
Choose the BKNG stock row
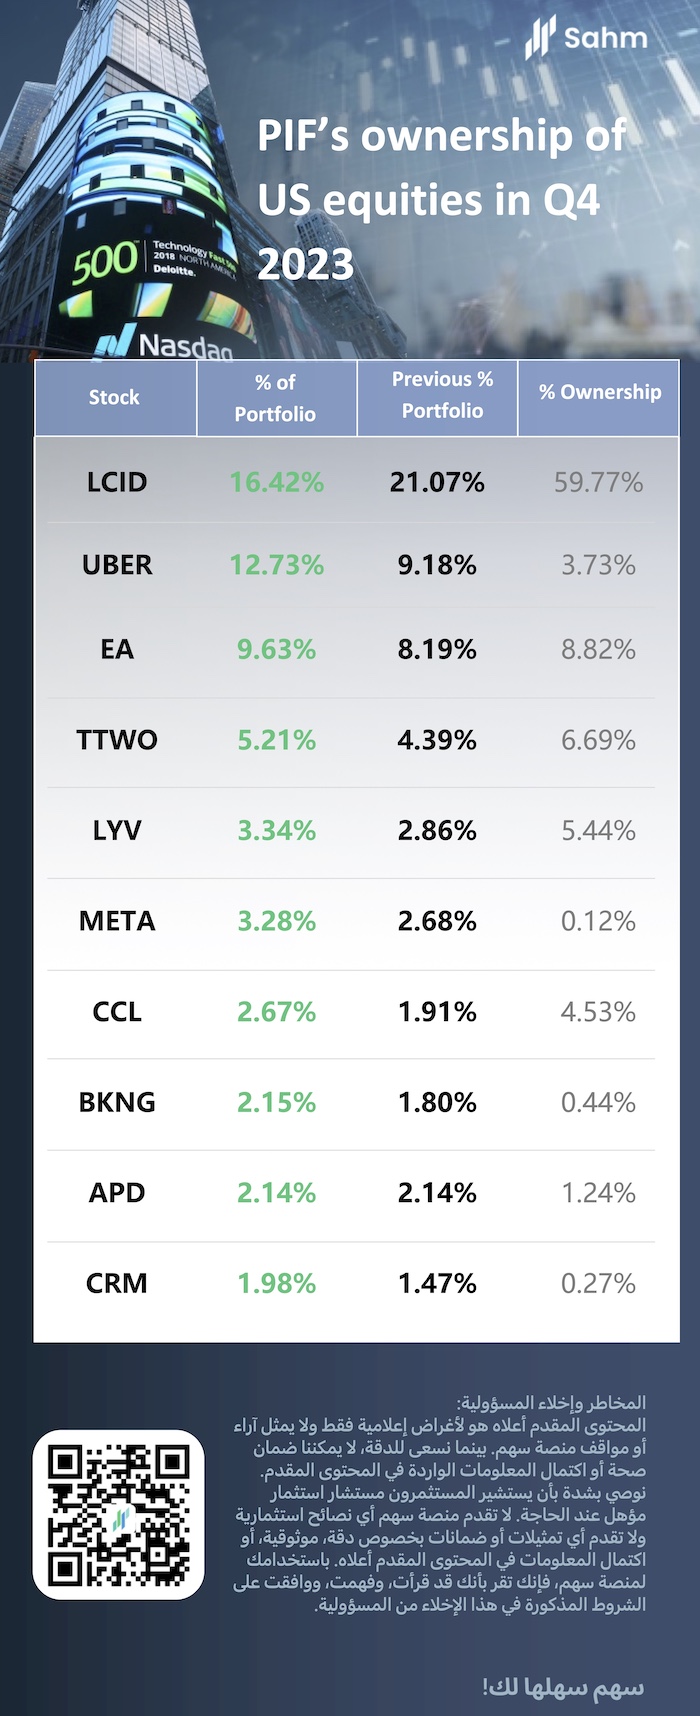117,1102
